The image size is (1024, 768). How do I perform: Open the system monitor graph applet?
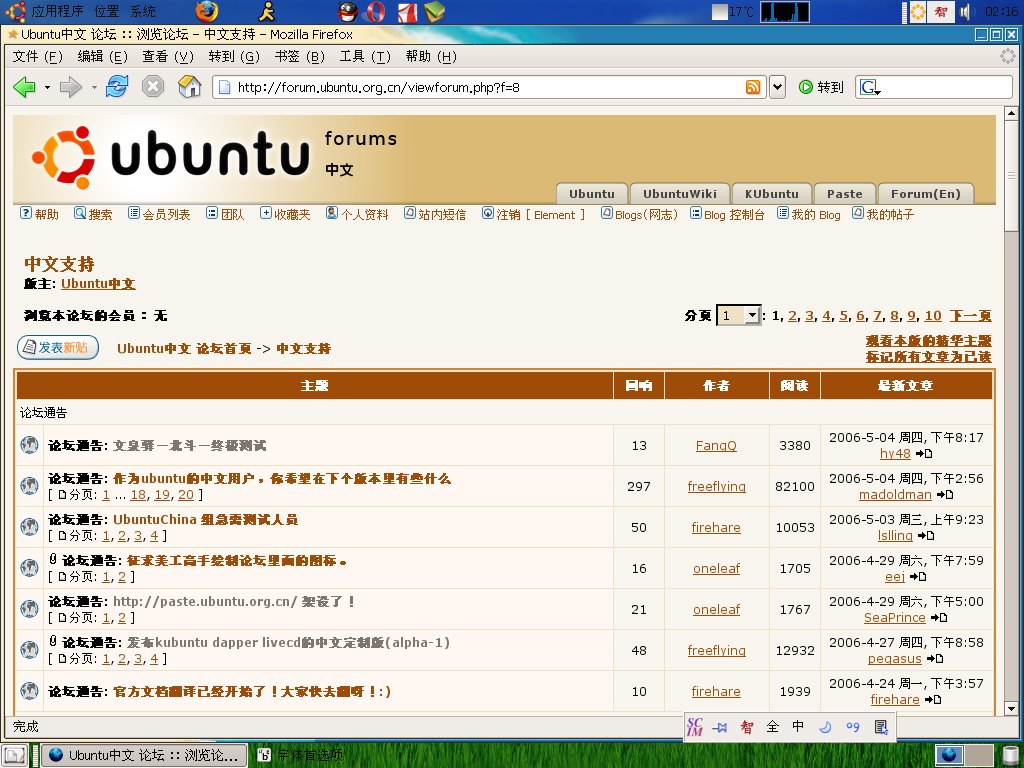coord(785,12)
